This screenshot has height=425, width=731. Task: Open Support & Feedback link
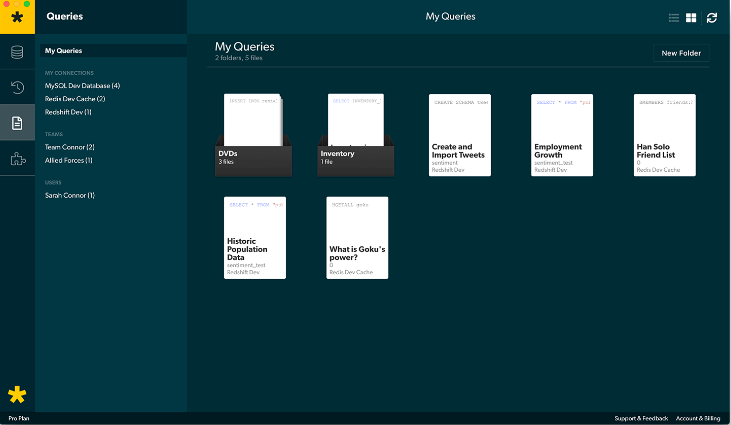point(640,418)
